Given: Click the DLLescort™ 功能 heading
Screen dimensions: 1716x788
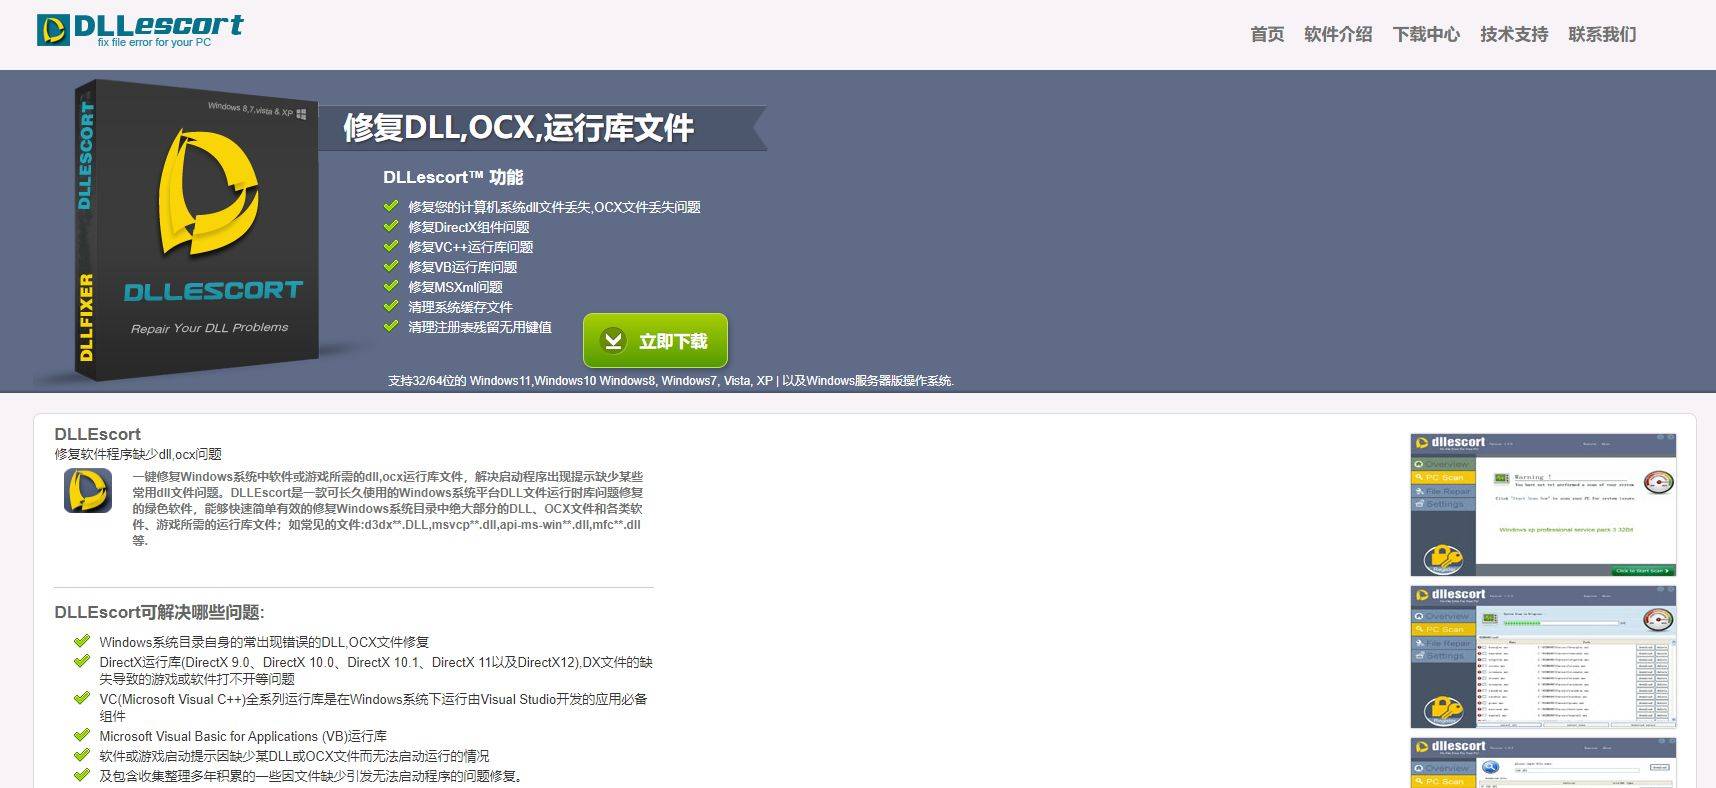Looking at the screenshot, I should point(453,177).
